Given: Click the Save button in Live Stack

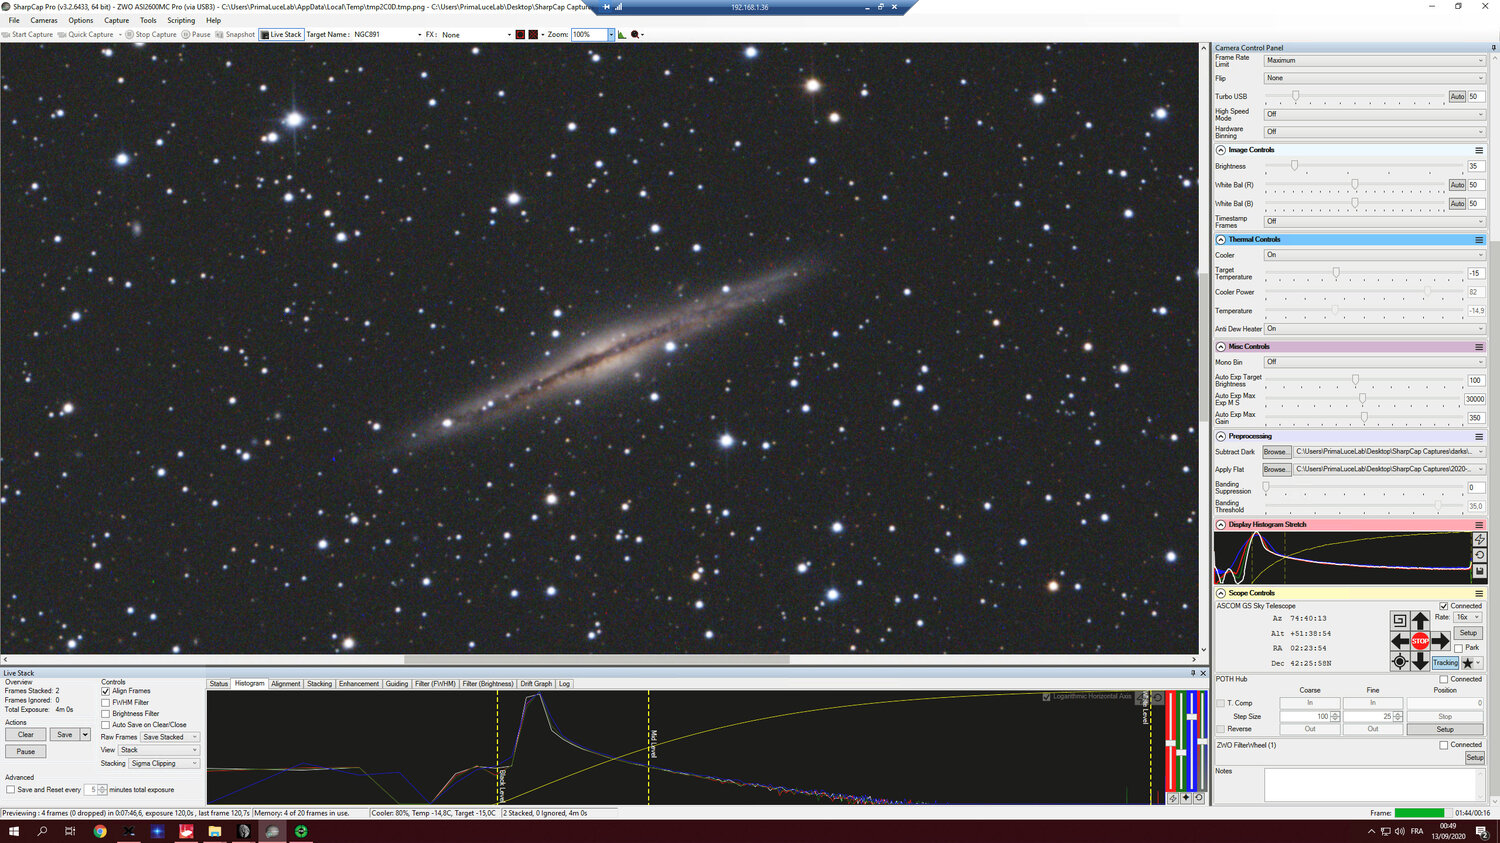Looking at the screenshot, I should point(65,735).
